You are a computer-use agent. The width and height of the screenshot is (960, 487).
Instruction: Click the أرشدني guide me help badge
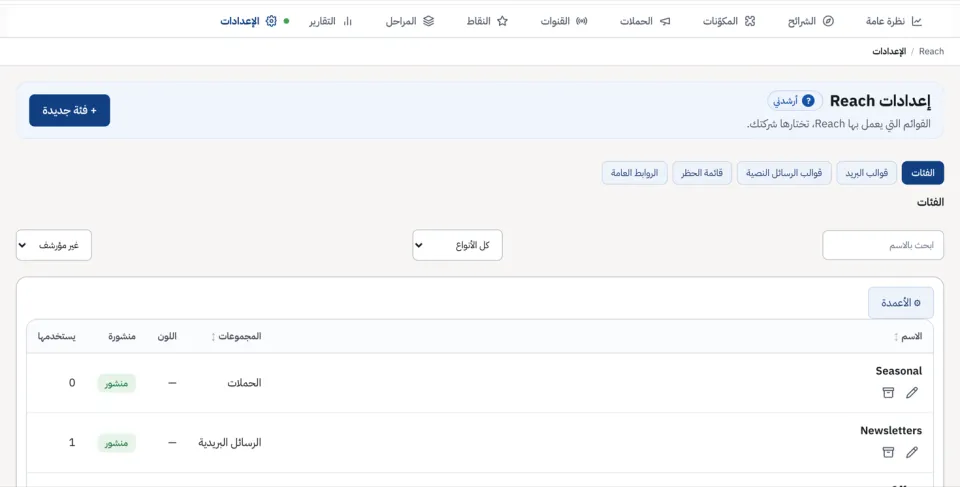(x=794, y=100)
